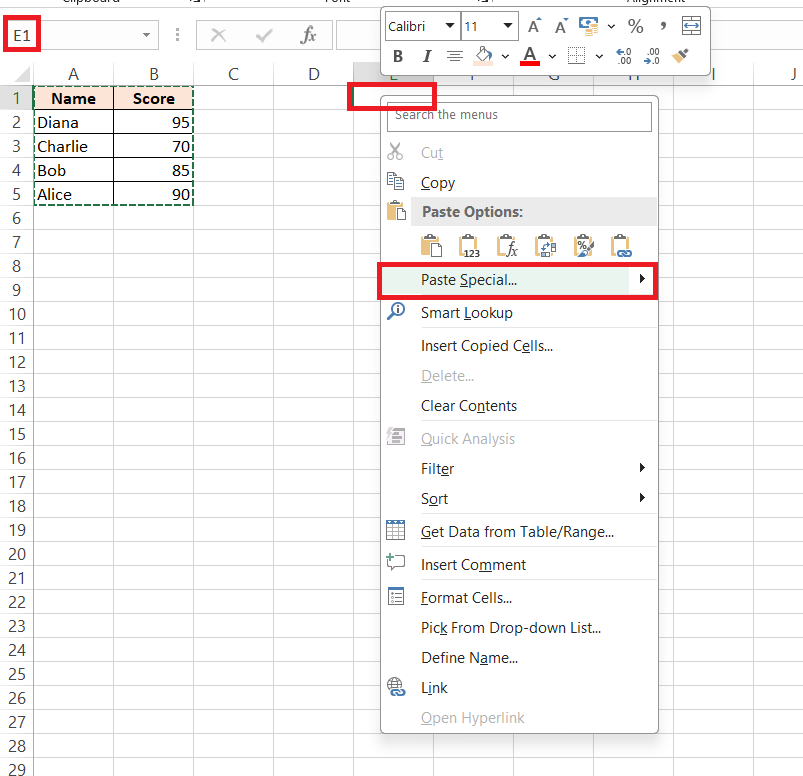Open the font size 11 dropdown
Screen dimensions: 803x776
[x=508, y=26]
